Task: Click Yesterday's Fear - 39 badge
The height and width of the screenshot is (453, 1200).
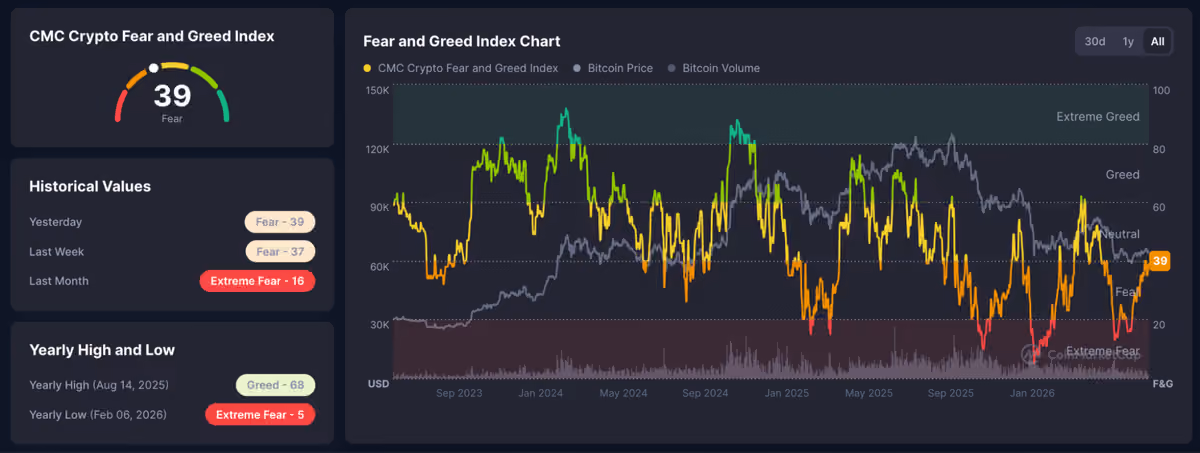Action: 280,222
